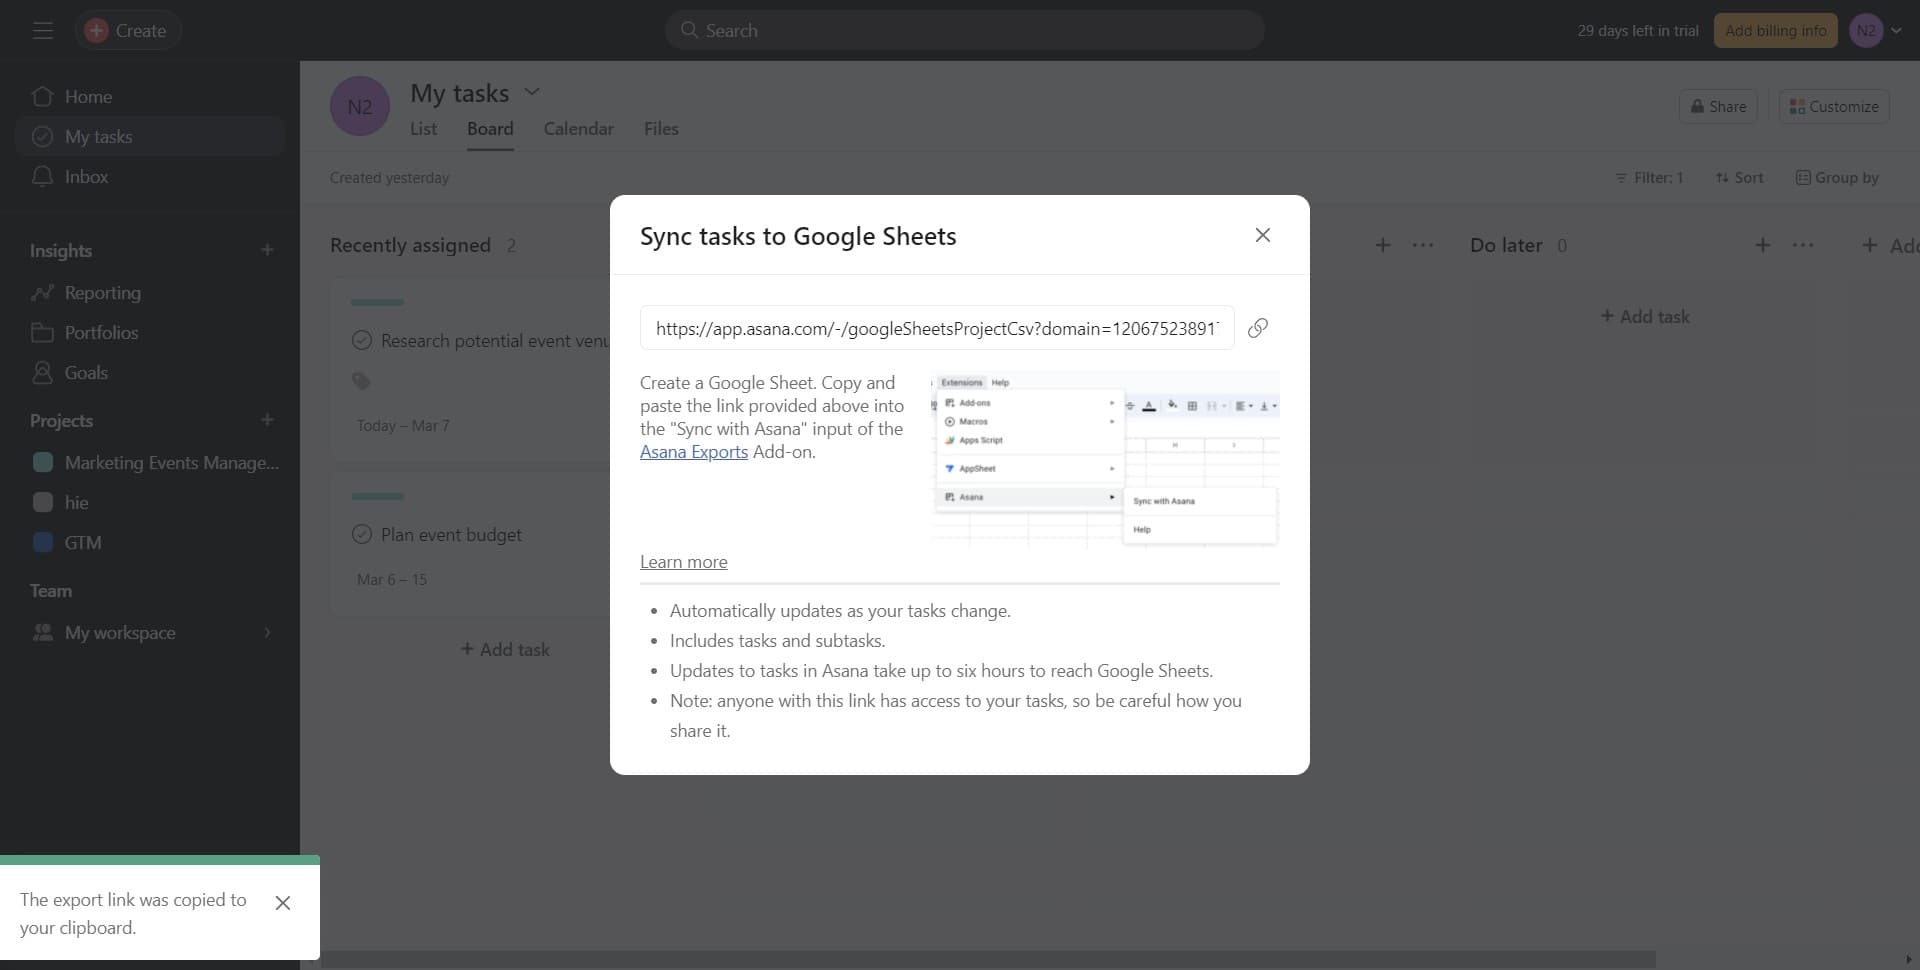Open the My tasks dropdown arrow

[x=532, y=91]
